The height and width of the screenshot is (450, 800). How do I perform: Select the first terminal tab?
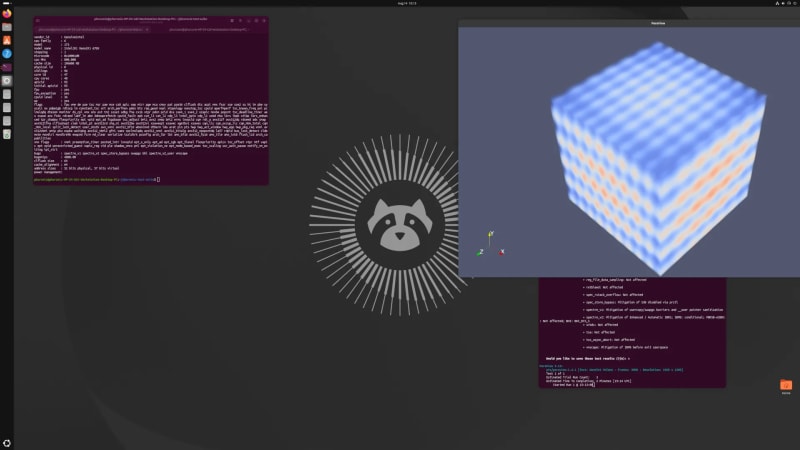click(x=92, y=30)
